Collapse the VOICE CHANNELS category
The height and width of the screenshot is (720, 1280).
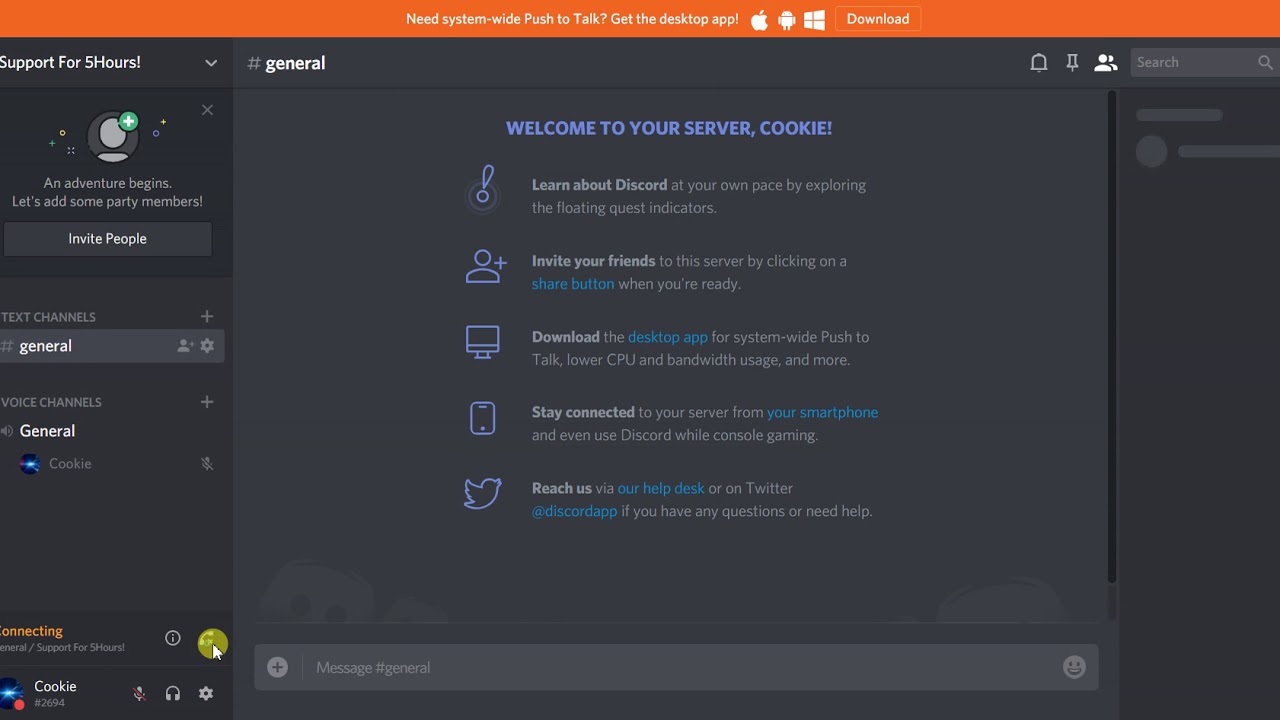click(51, 402)
